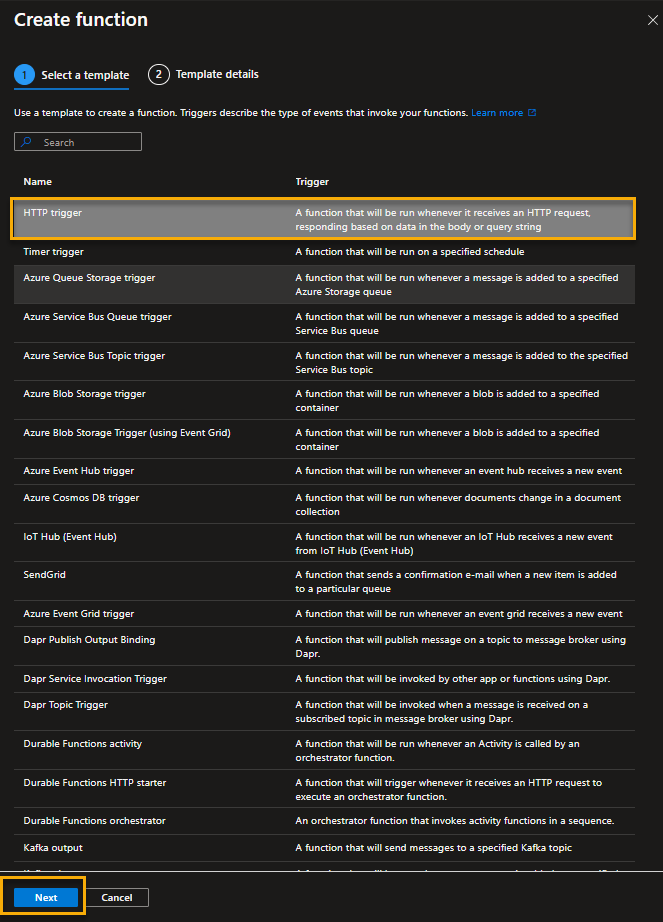Screen dimensions: 663x922
Task: Click the Next button
Action: click(x=46, y=897)
